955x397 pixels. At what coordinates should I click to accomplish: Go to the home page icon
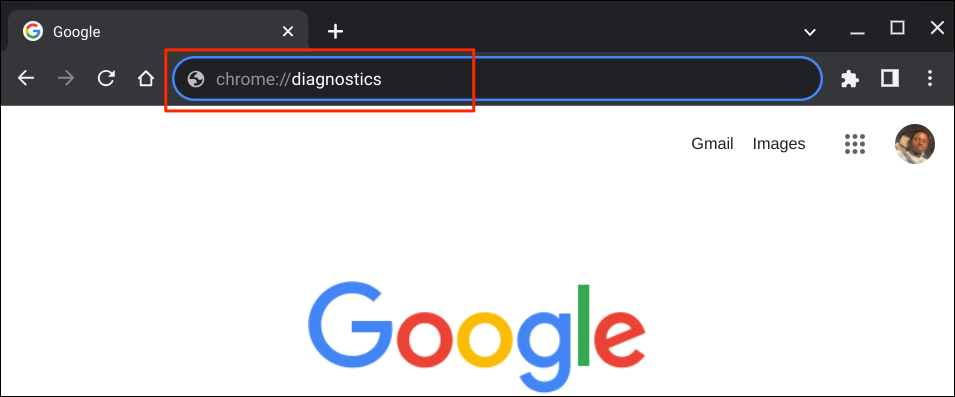[x=146, y=79]
